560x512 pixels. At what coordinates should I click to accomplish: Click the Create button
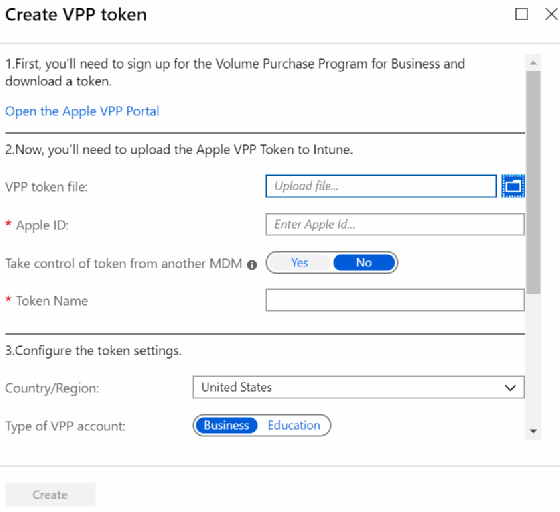pos(50,495)
